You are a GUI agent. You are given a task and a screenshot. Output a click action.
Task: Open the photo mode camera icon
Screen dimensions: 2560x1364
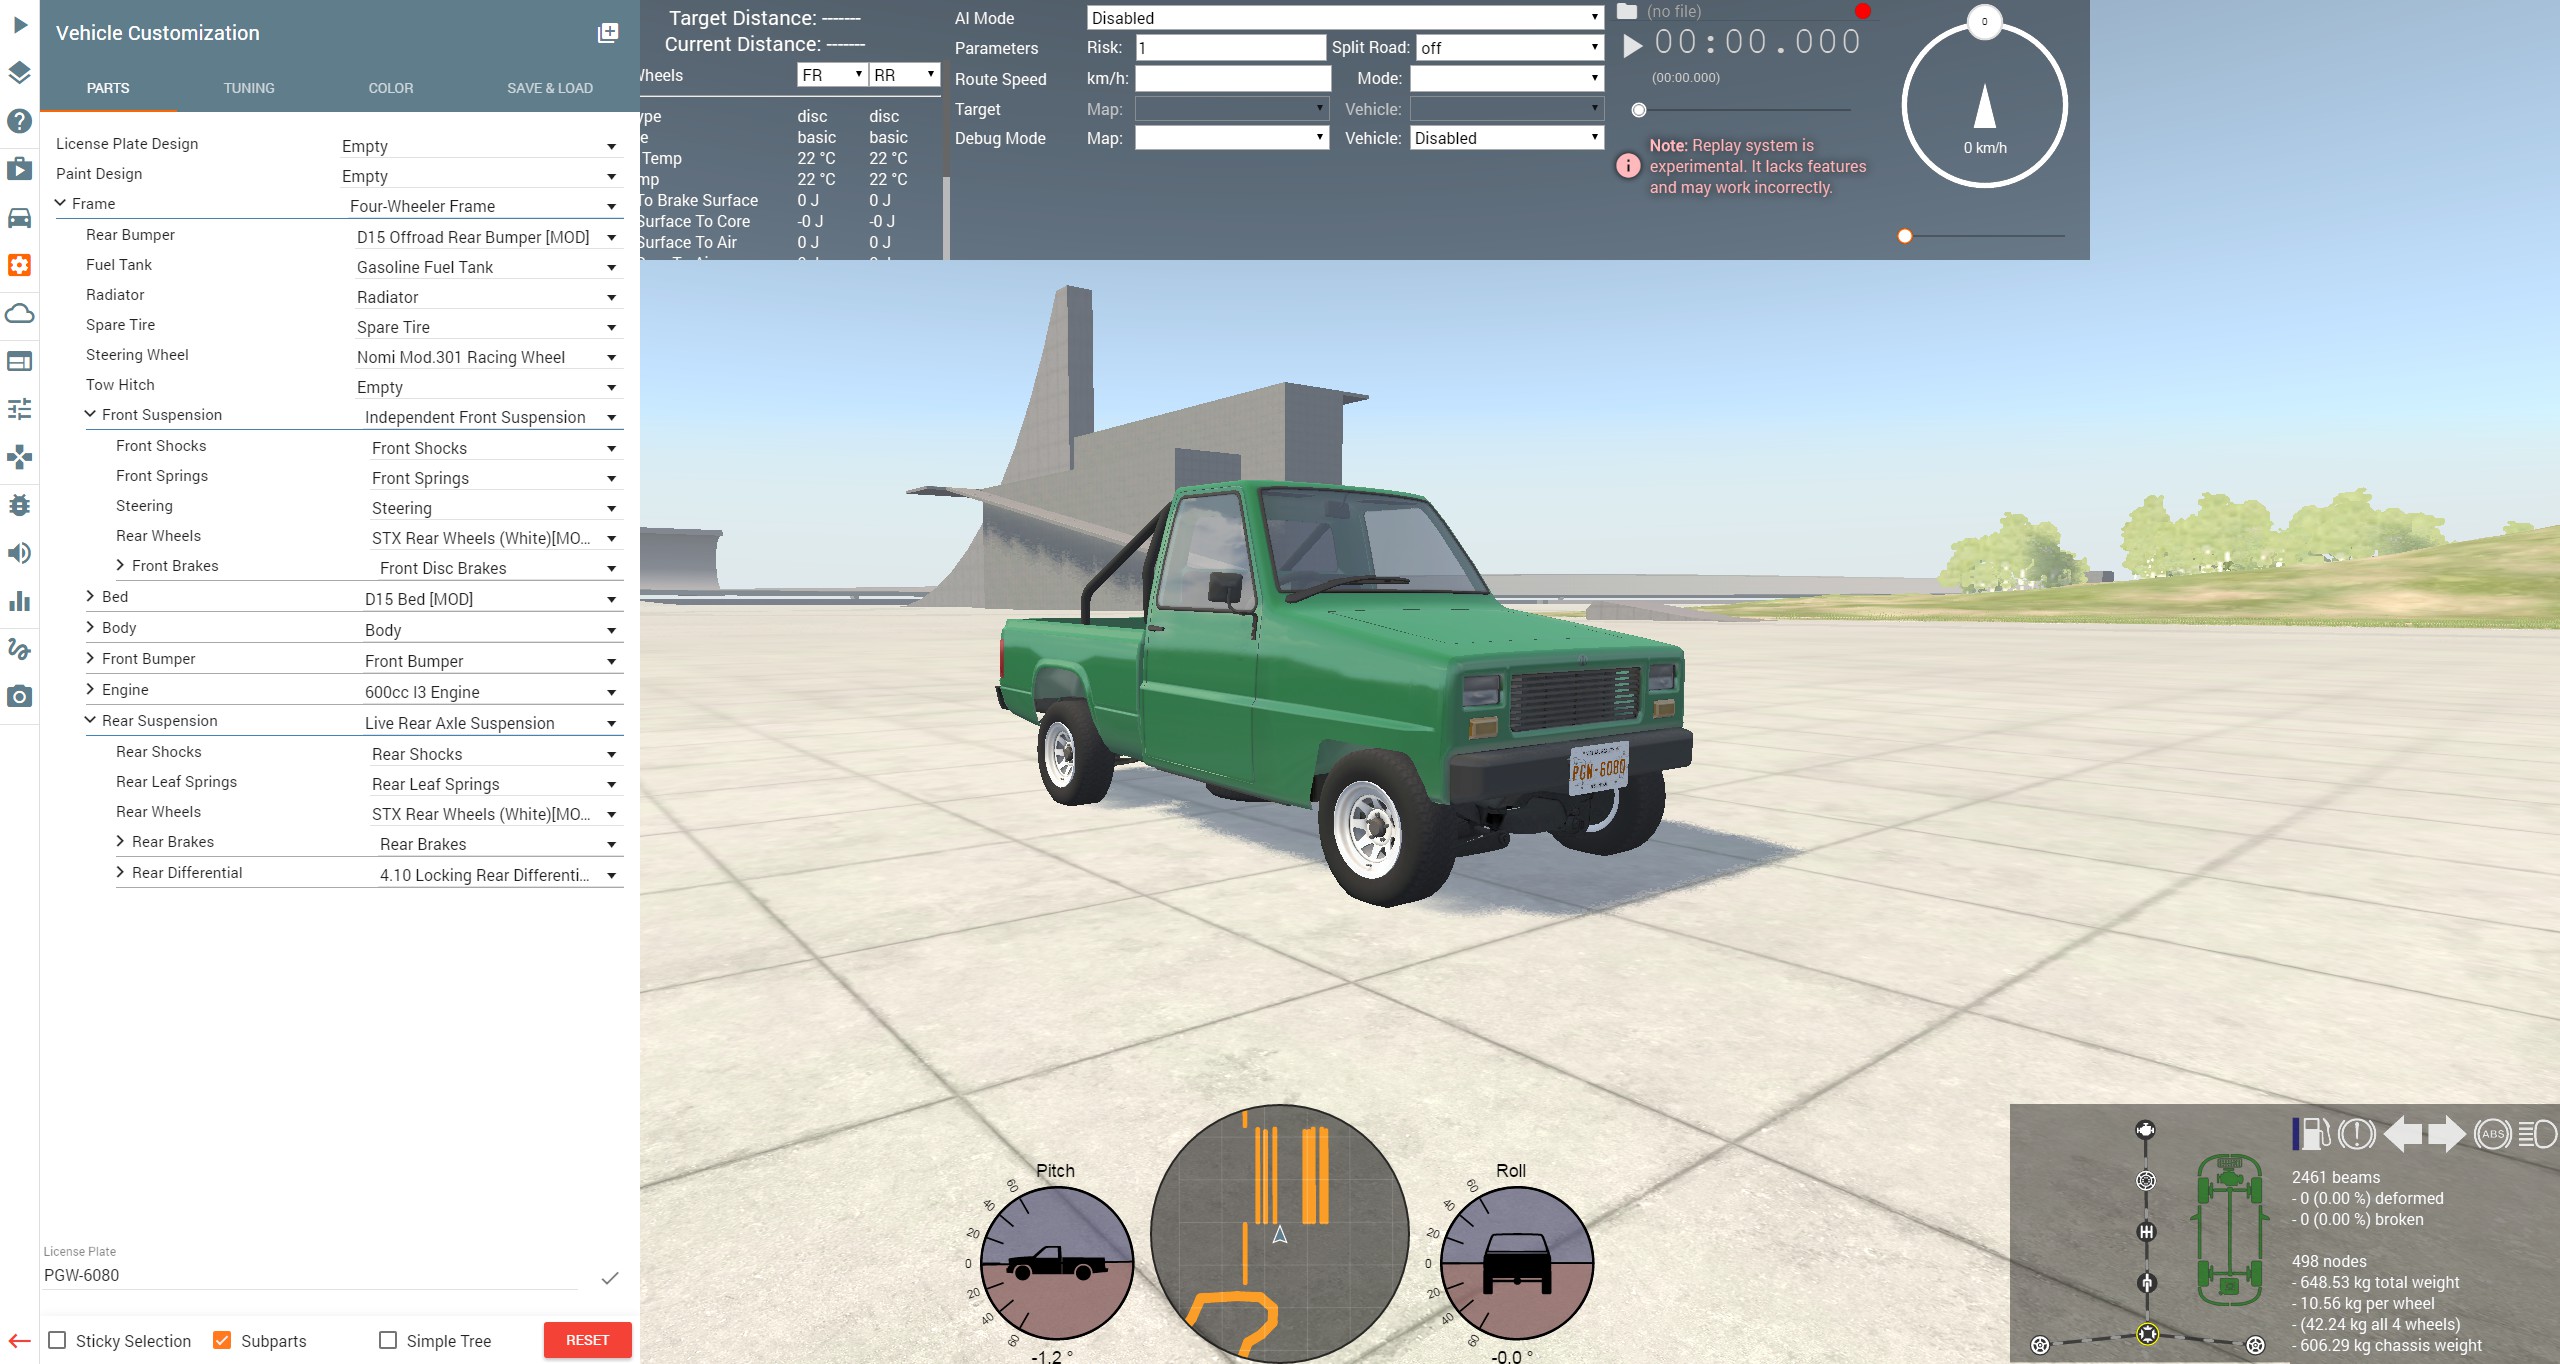[x=19, y=697]
